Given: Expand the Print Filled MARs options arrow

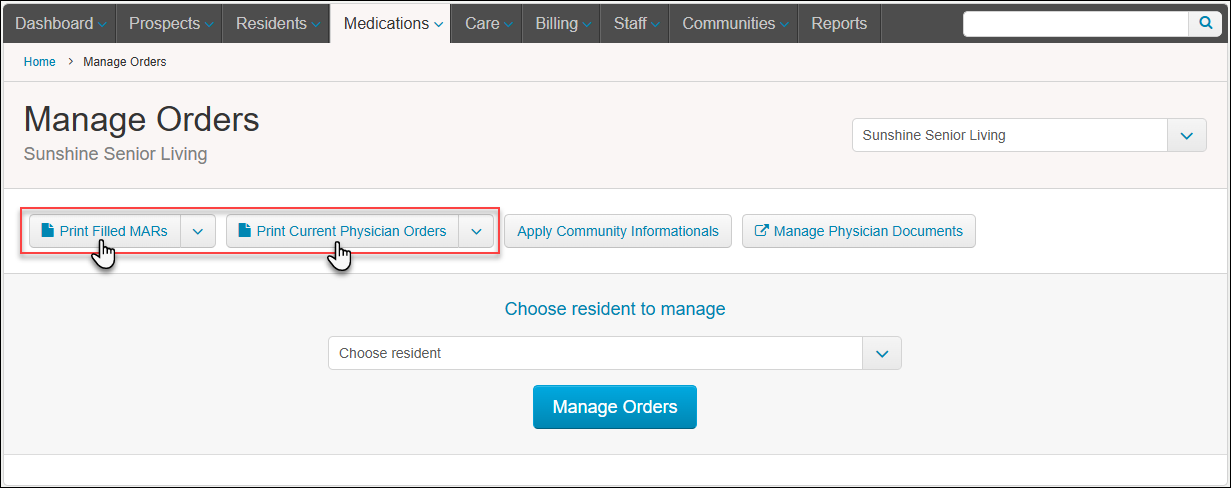Looking at the screenshot, I should point(197,231).
